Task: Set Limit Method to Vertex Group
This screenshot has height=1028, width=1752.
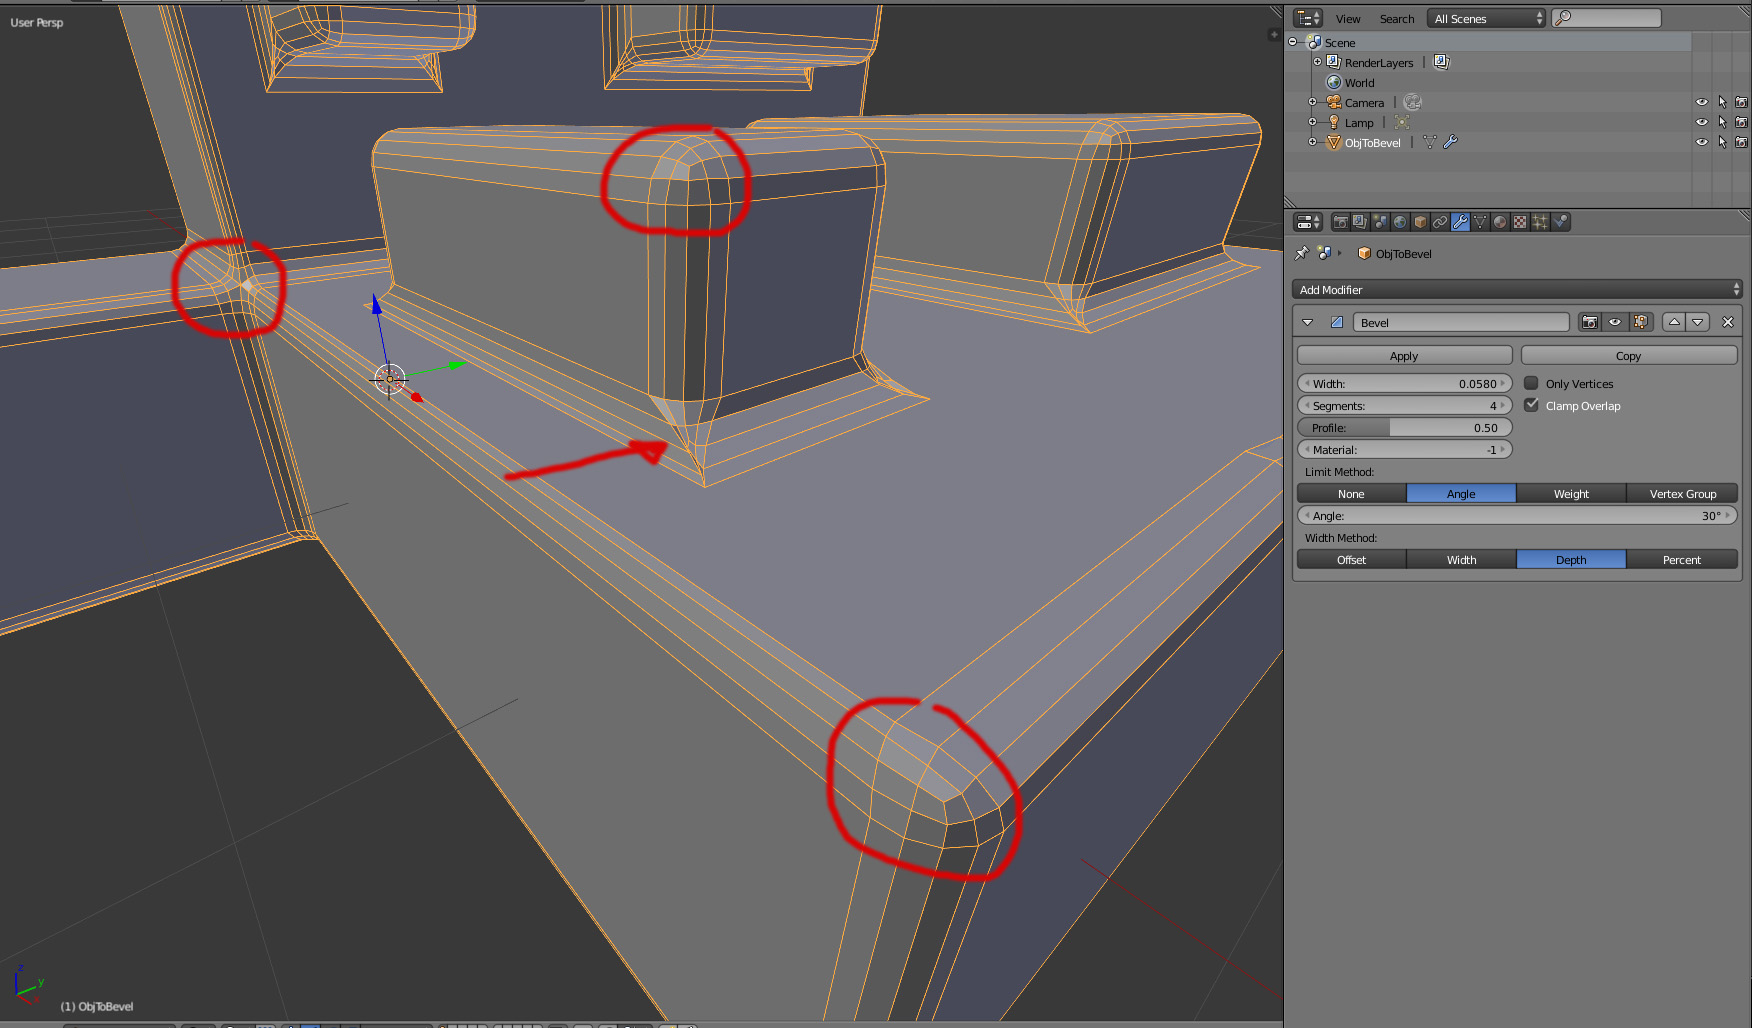Action: [1682, 493]
